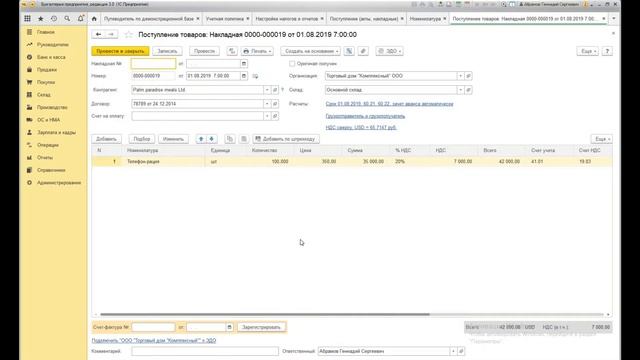Open table Еще menu dropdown
The image size is (640, 360).
coord(602,139)
